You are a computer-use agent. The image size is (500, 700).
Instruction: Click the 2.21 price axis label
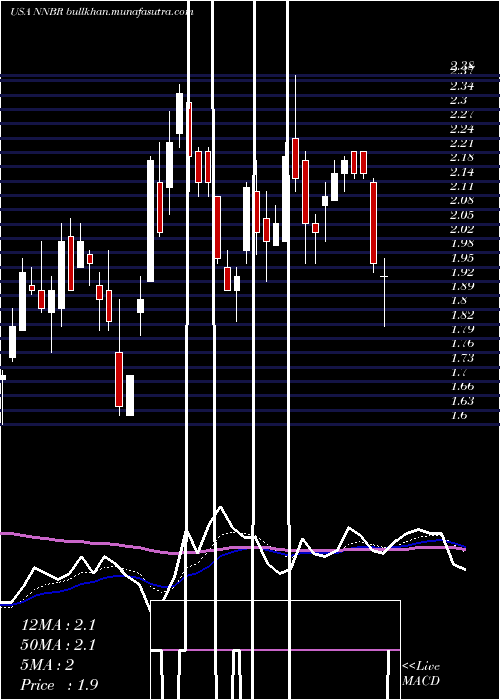click(462, 143)
